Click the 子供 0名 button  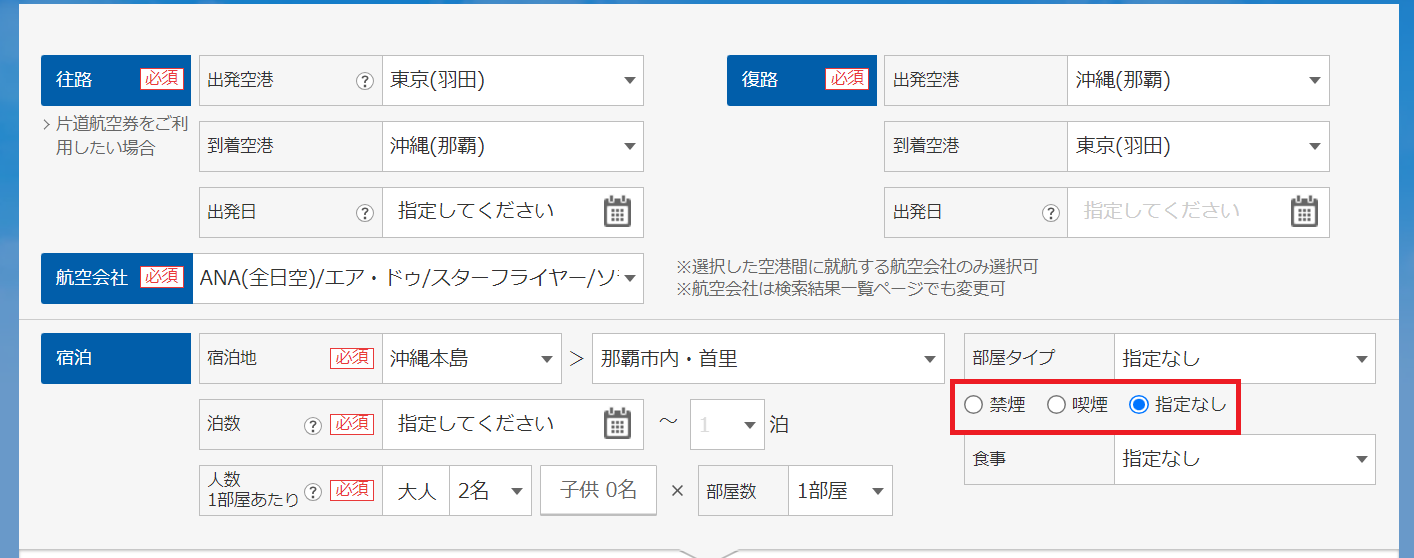tap(598, 490)
